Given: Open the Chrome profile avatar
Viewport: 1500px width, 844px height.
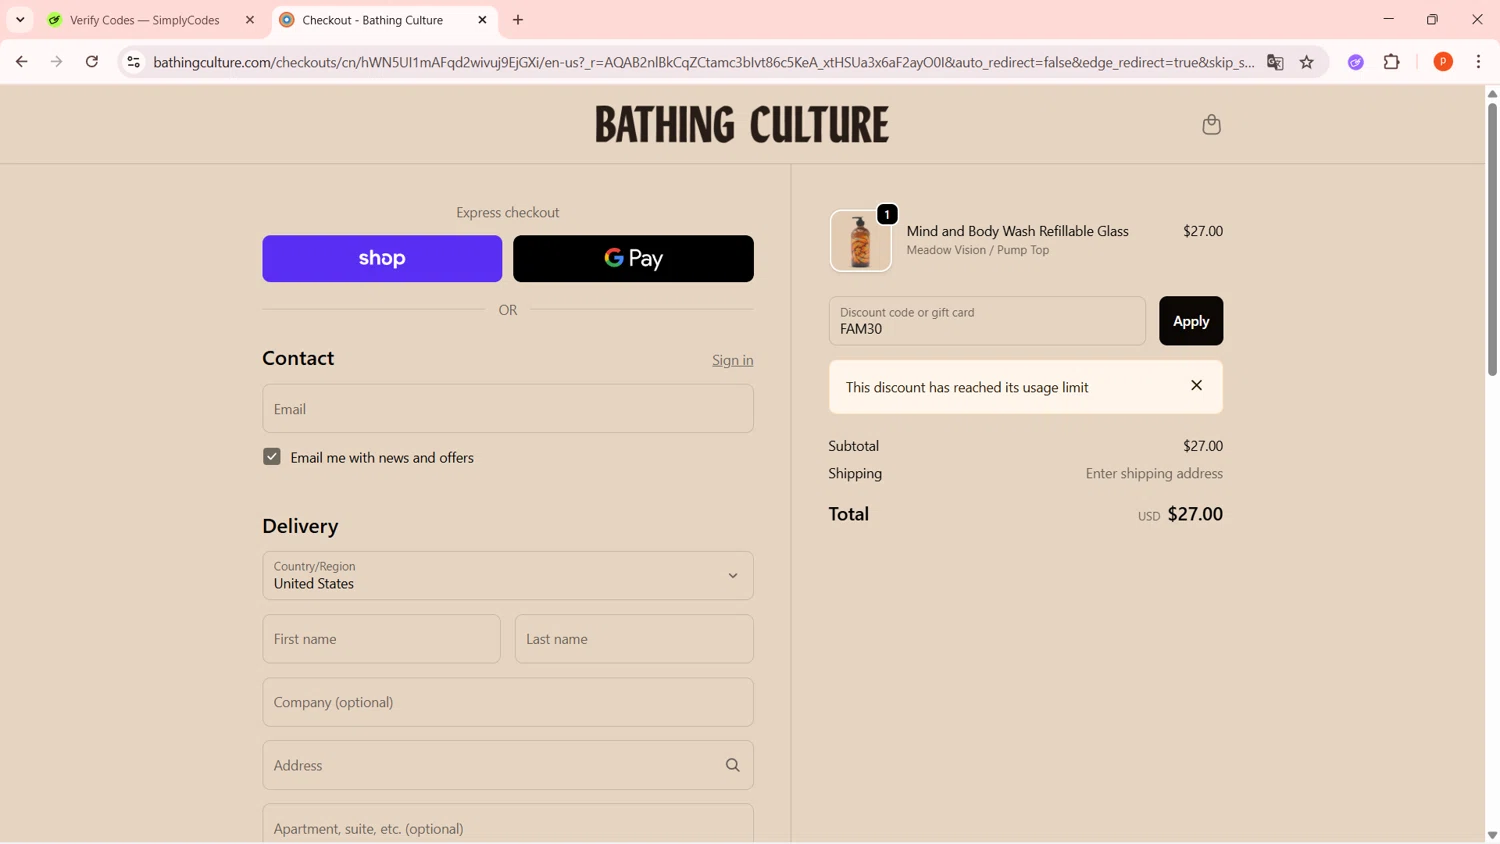Looking at the screenshot, I should pos(1443,62).
